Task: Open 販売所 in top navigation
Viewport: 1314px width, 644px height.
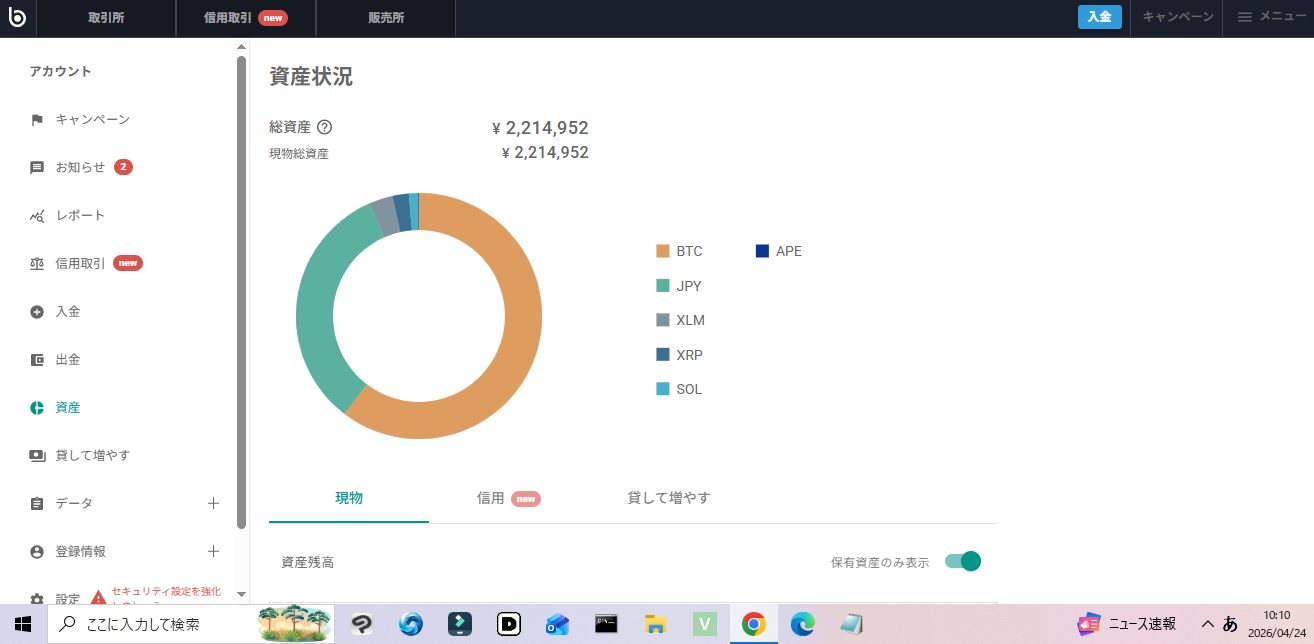Action: pos(385,18)
